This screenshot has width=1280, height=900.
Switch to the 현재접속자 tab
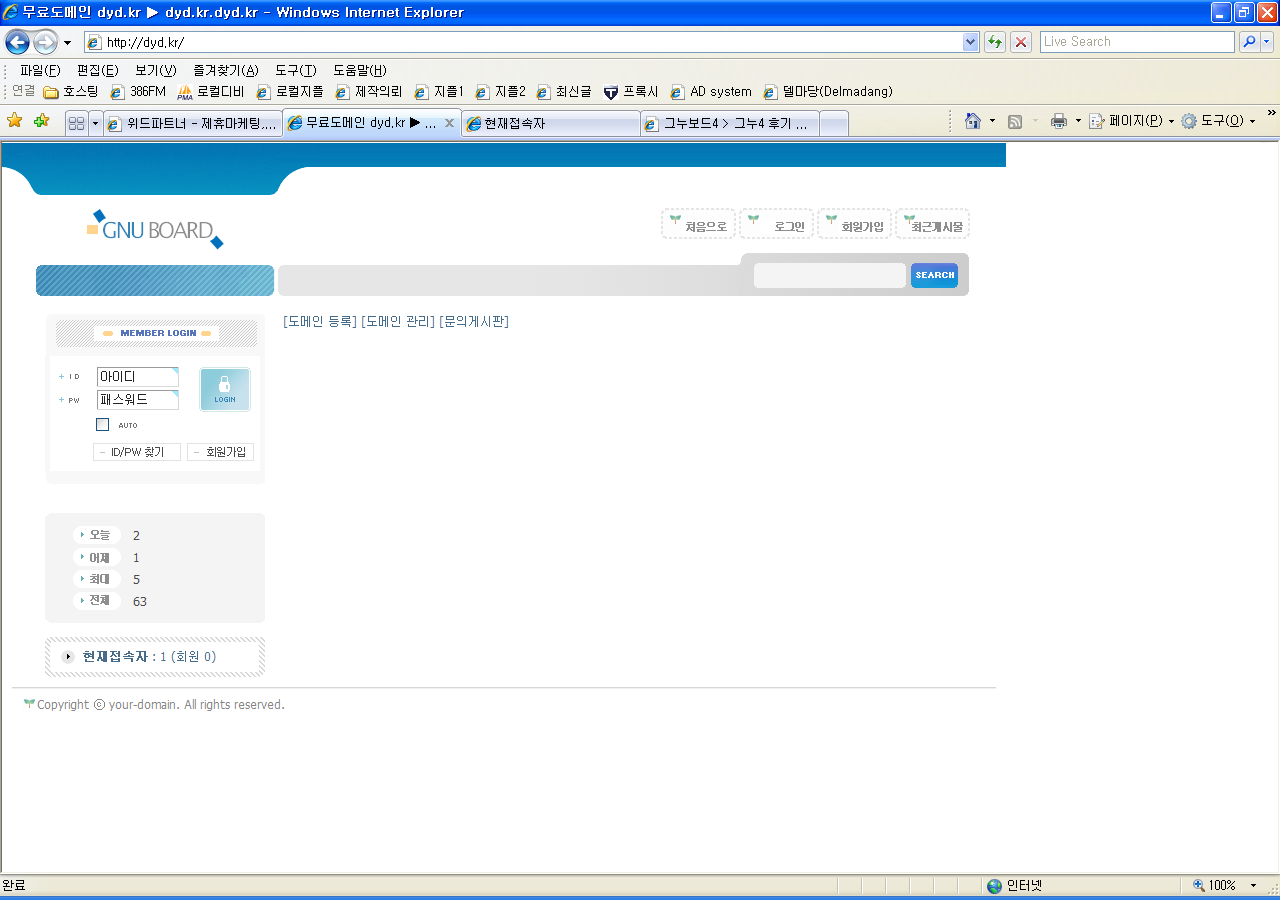tap(551, 123)
